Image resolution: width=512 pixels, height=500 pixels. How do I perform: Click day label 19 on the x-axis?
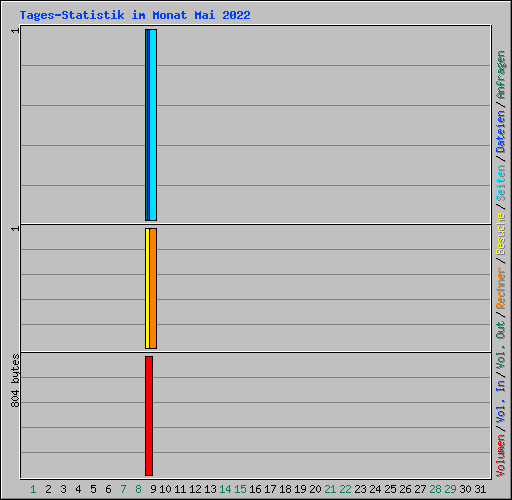click(x=300, y=489)
